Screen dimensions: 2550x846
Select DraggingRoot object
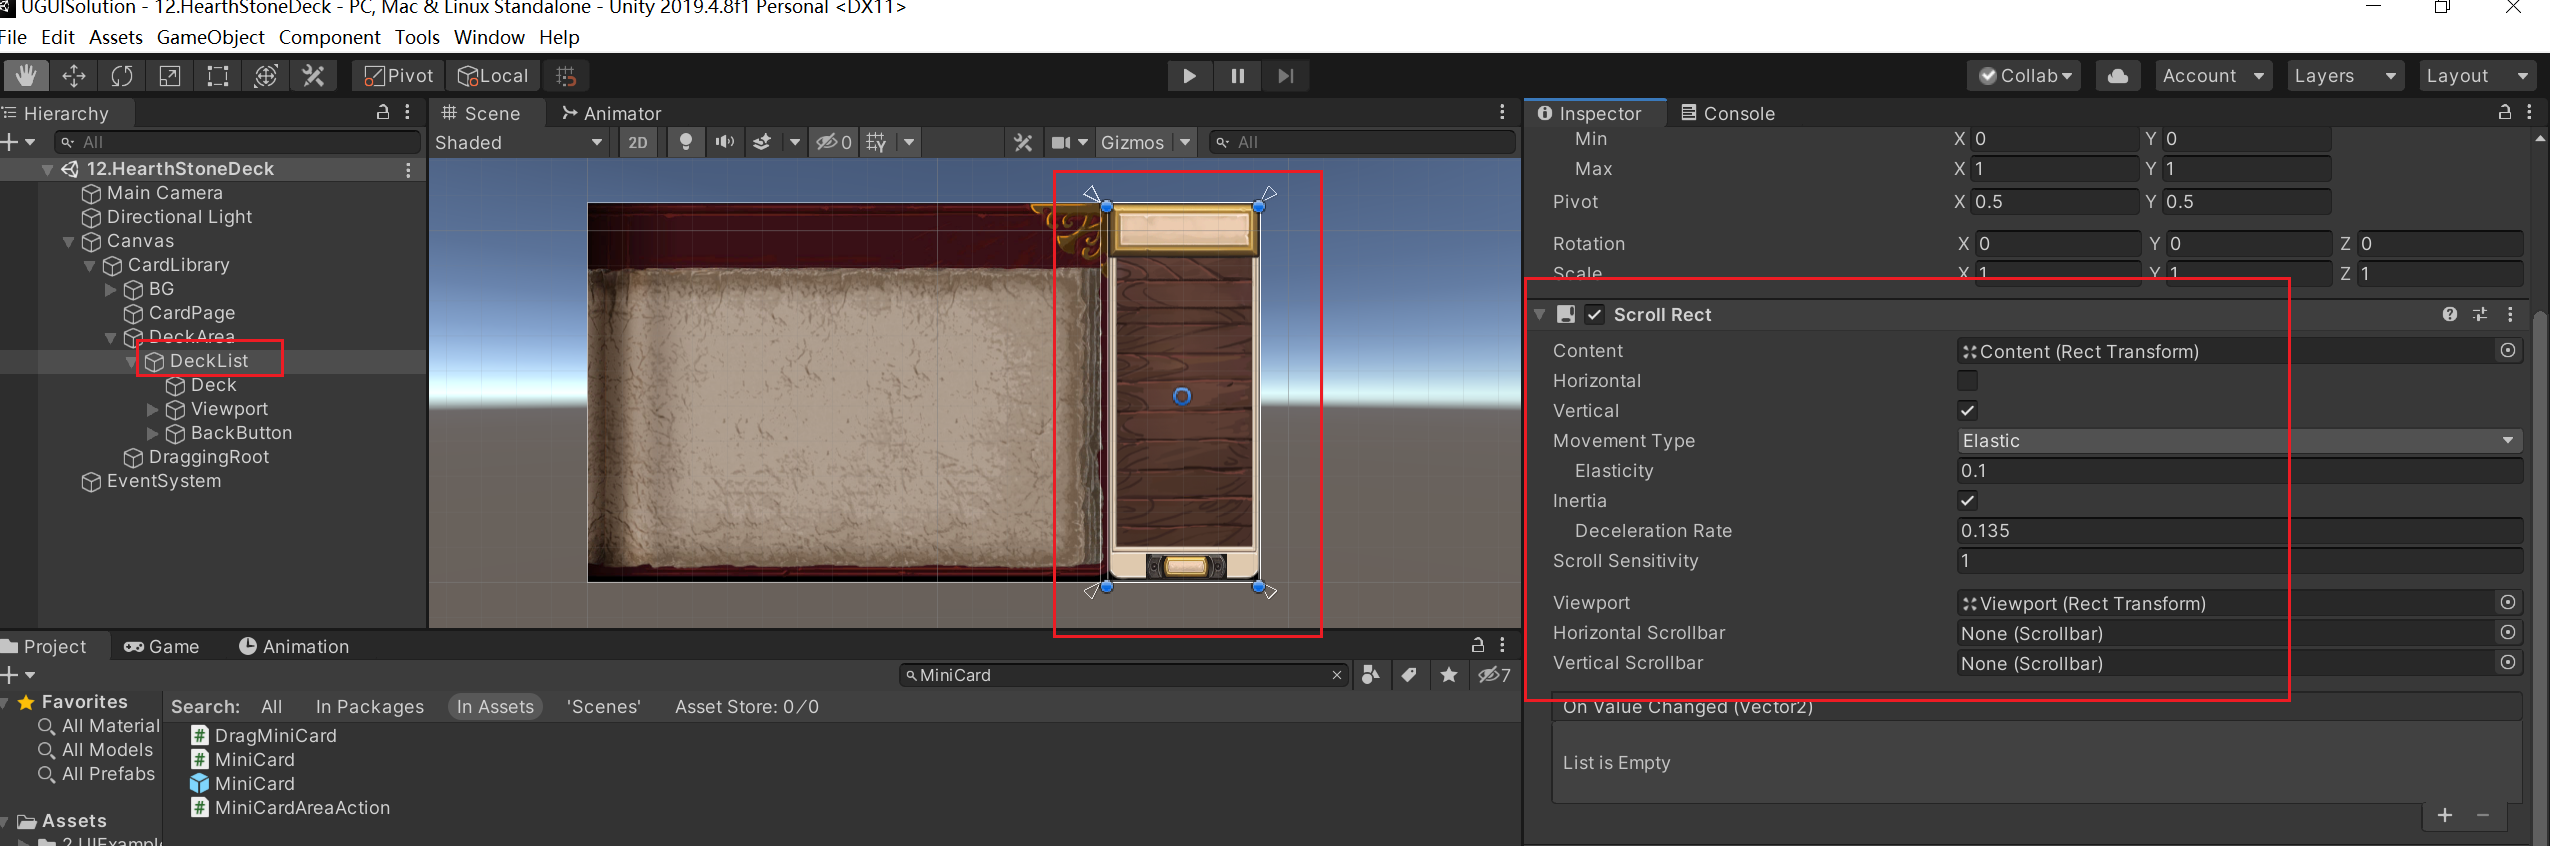[208, 457]
